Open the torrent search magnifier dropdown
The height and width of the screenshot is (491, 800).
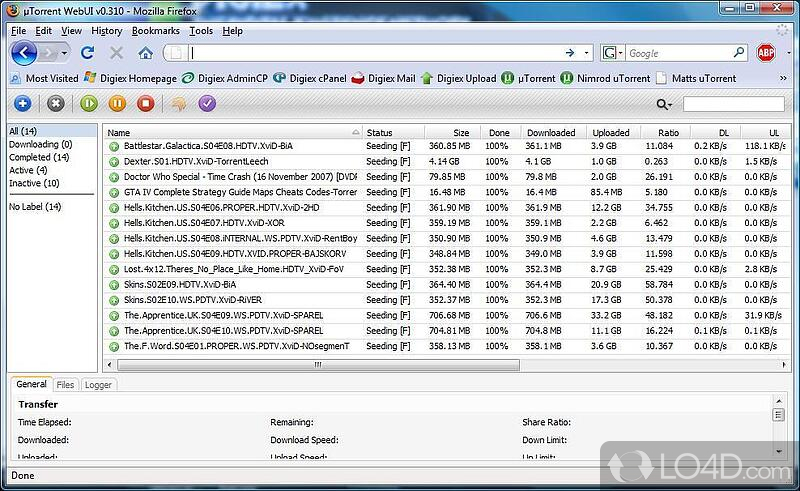pyautogui.click(x=664, y=104)
